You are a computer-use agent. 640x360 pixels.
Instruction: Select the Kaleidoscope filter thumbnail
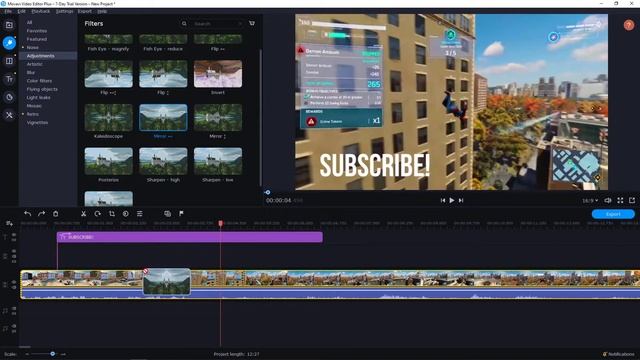coord(109,118)
